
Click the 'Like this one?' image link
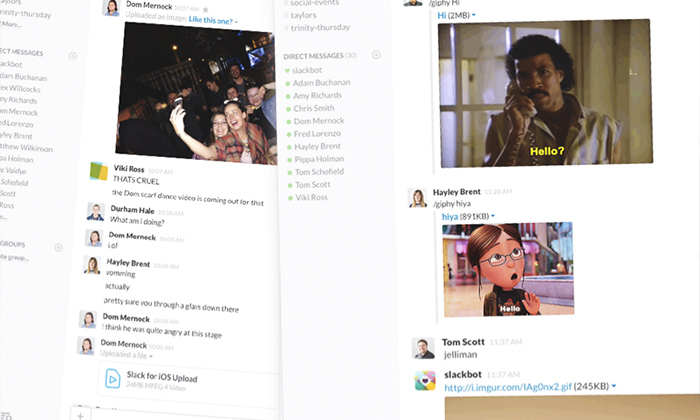[211, 20]
